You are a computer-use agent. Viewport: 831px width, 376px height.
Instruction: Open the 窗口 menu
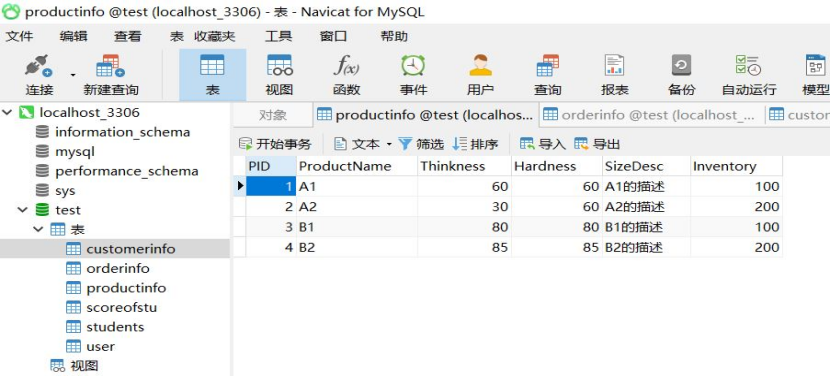pyautogui.click(x=333, y=36)
